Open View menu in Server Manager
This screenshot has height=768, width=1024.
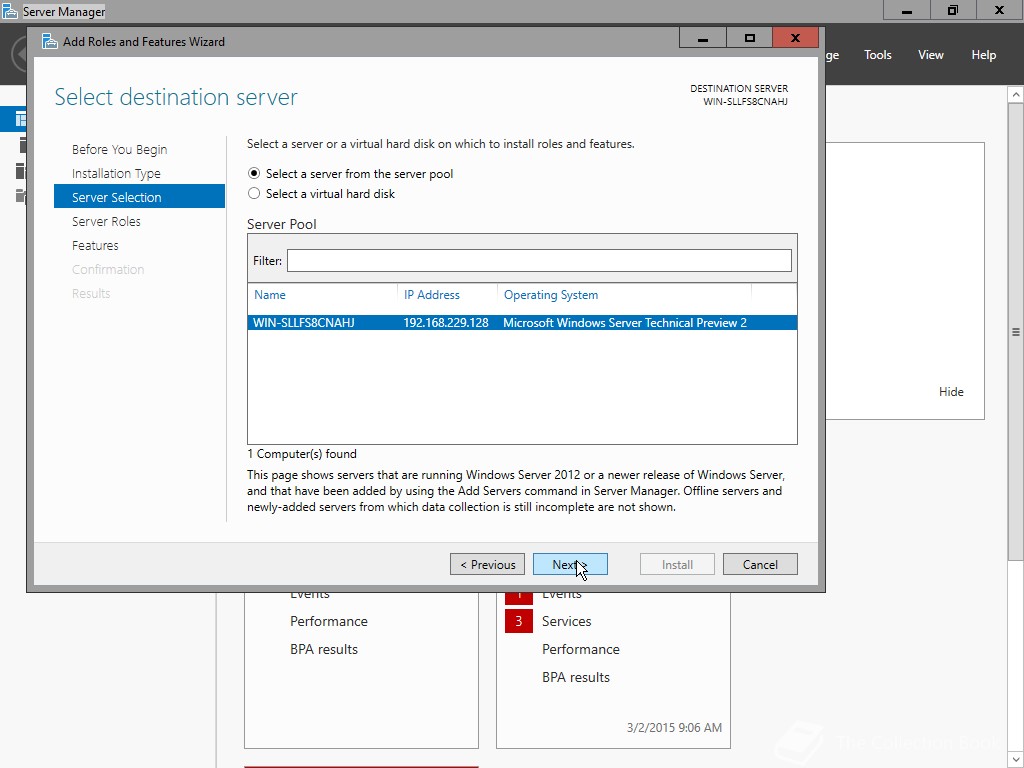[931, 55]
